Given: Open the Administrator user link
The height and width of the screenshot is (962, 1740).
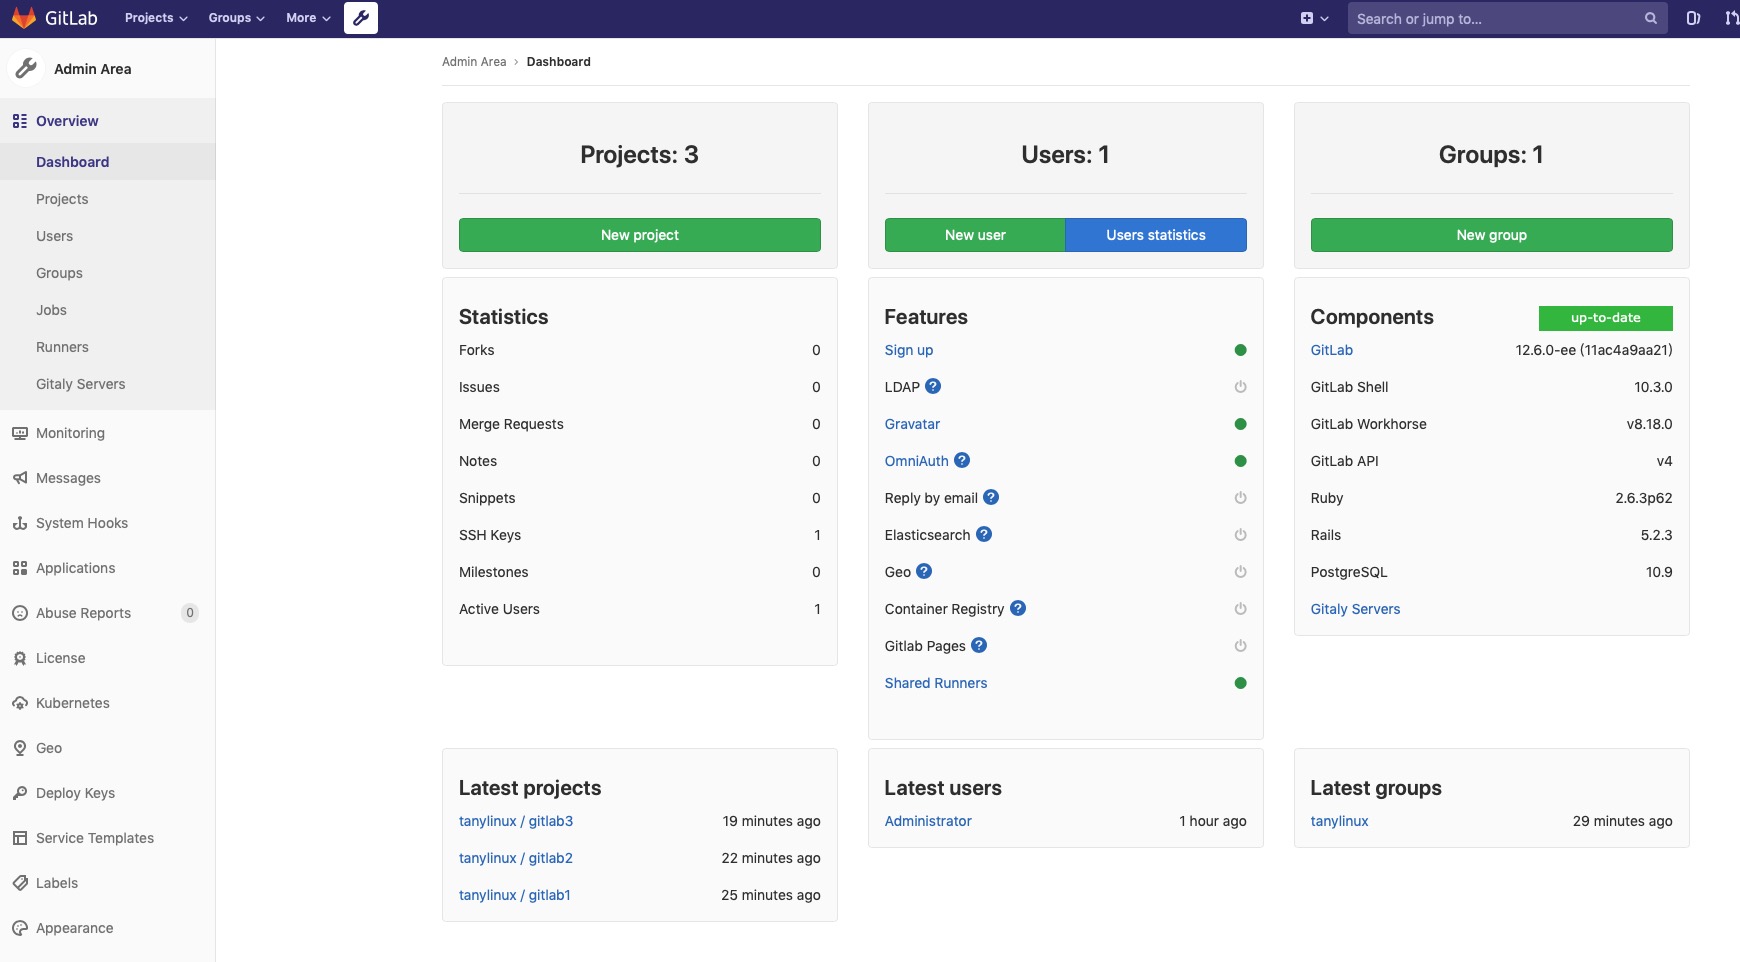Looking at the screenshot, I should 928,821.
